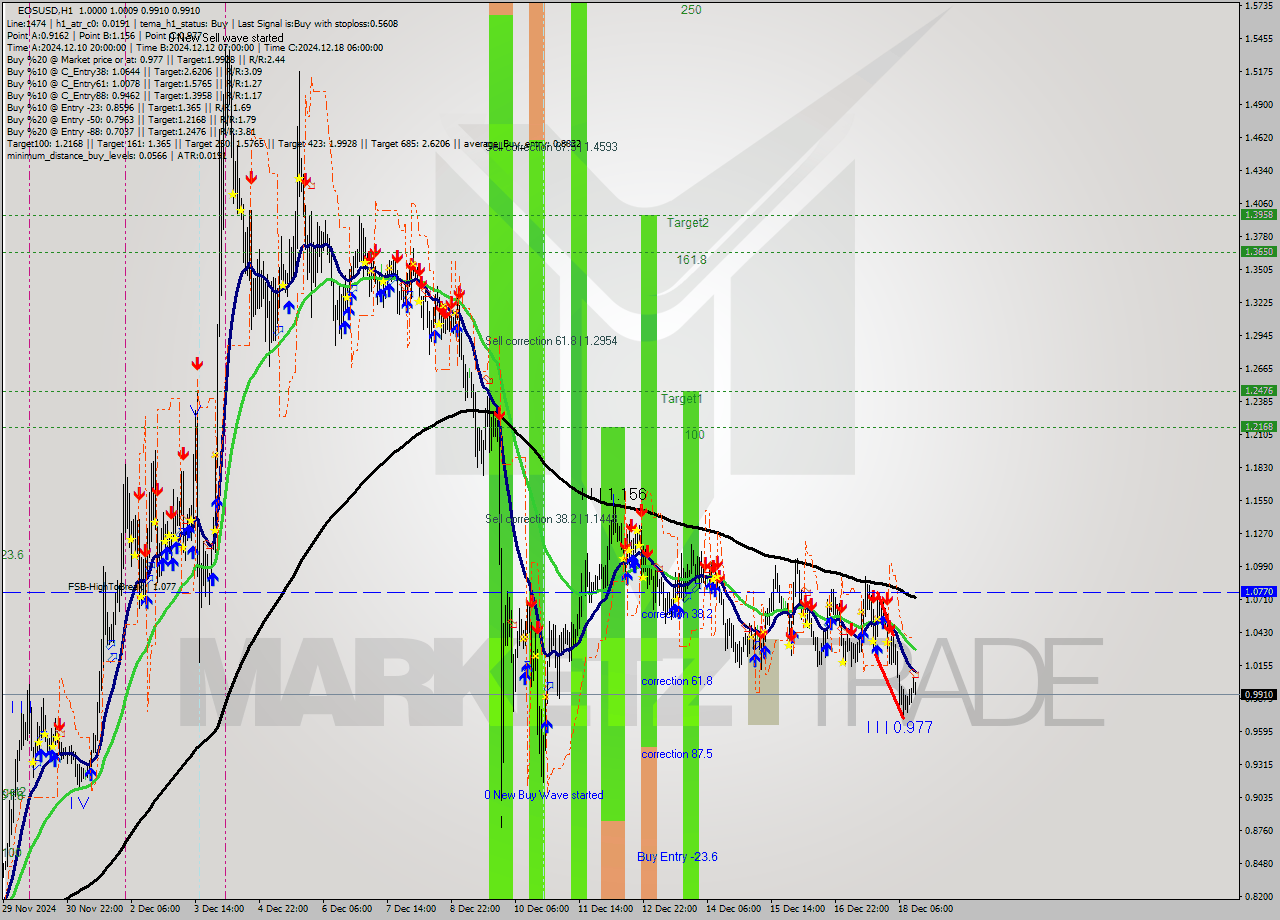Click the '8 Dec 22:00' time axis label
1280x920 pixels.
(474, 909)
